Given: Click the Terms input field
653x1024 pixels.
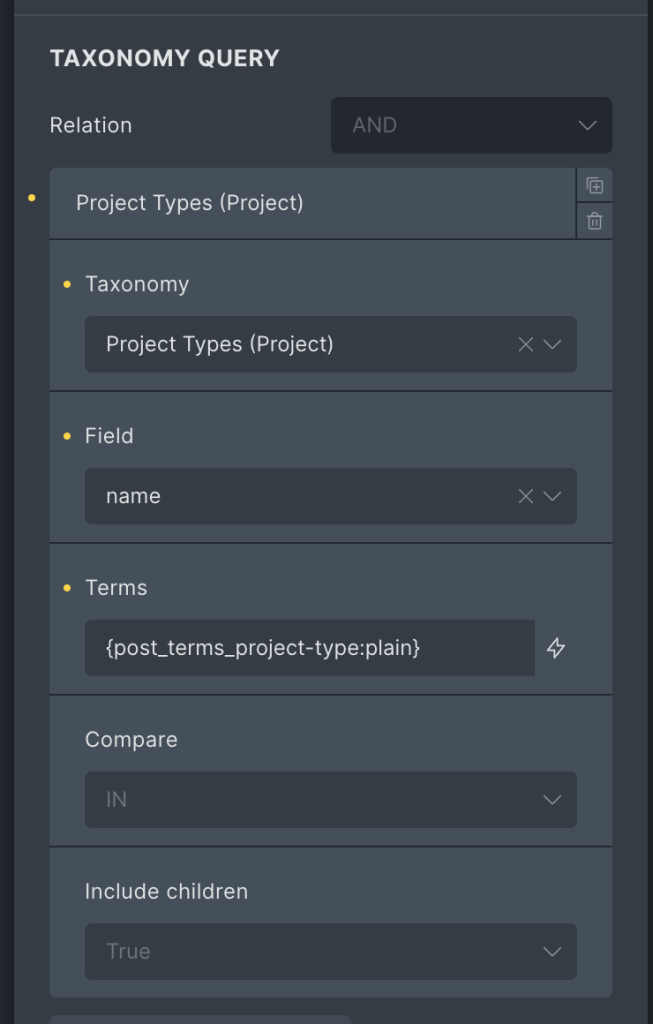Looking at the screenshot, I should [310, 648].
